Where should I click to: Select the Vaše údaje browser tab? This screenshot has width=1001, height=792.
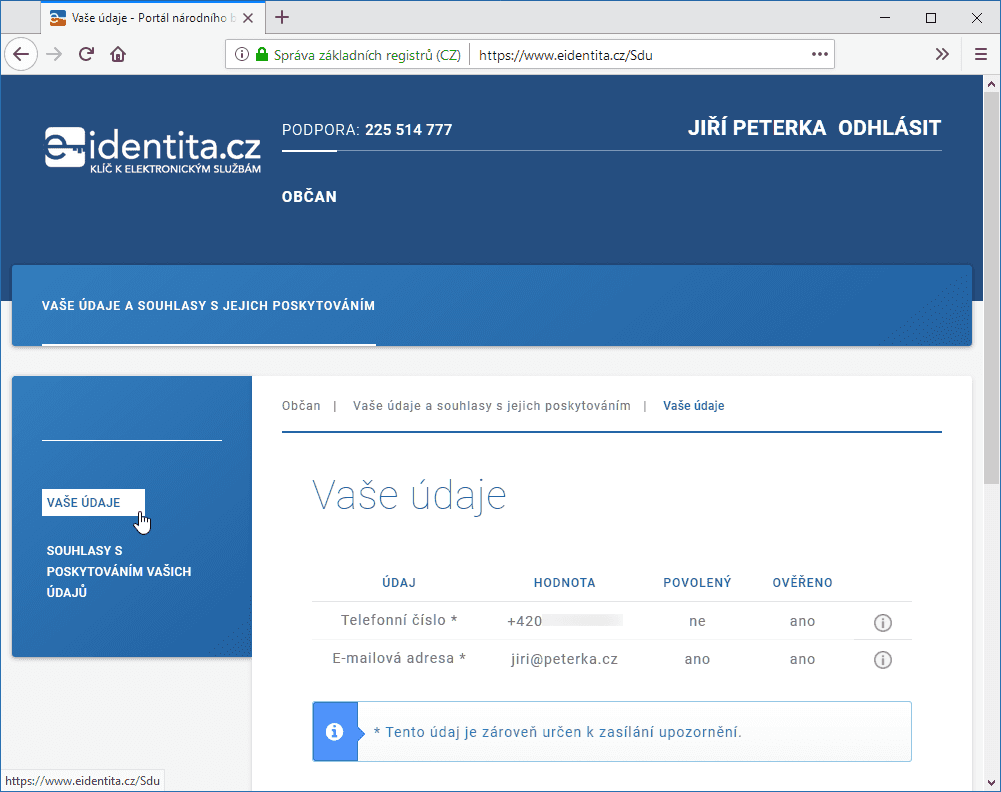coord(153,18)
